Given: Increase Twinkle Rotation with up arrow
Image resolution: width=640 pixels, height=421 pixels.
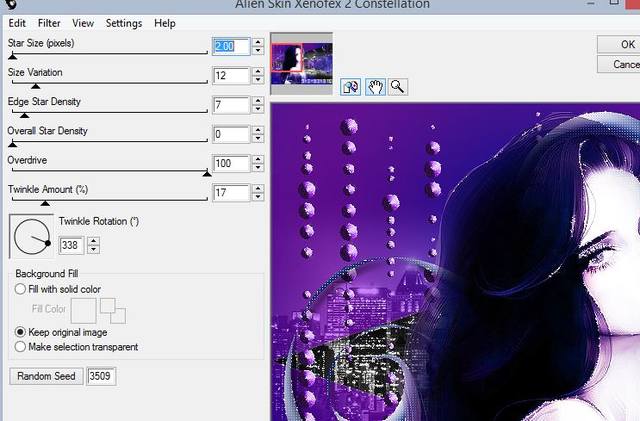Looking at the screenshot, I should tap(93, 241).
